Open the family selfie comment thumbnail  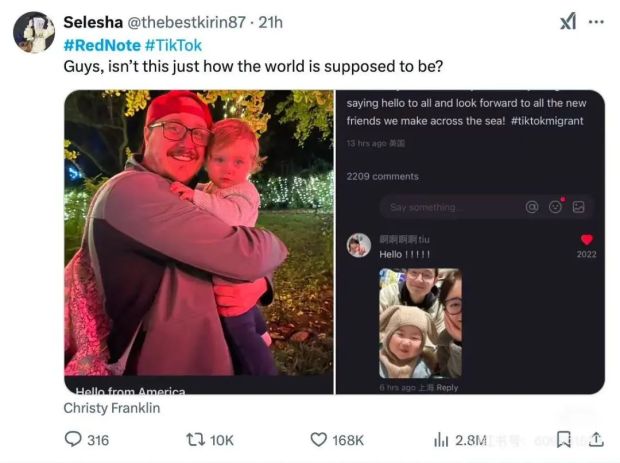tap(420, 322)
